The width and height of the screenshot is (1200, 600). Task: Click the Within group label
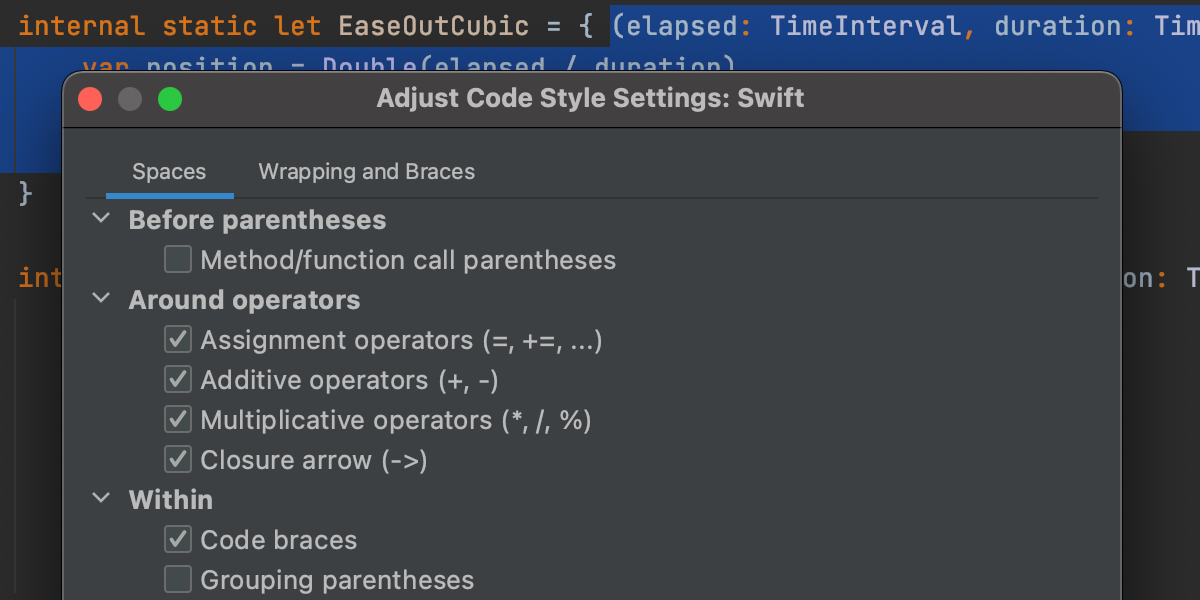click(170, 499)
